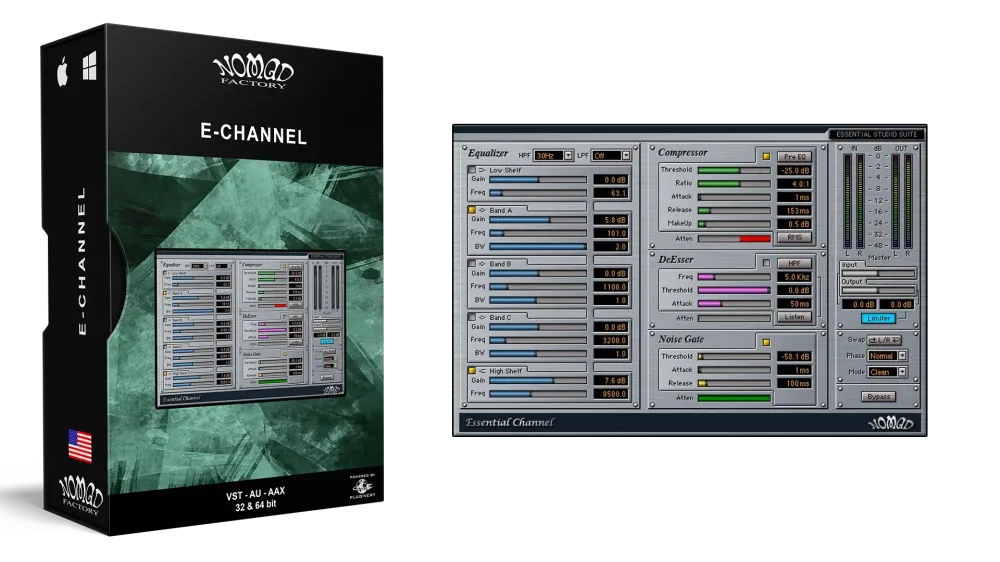
Task: Click the Nomad logo in the plugin footer
Action: [x=890, y=422]
